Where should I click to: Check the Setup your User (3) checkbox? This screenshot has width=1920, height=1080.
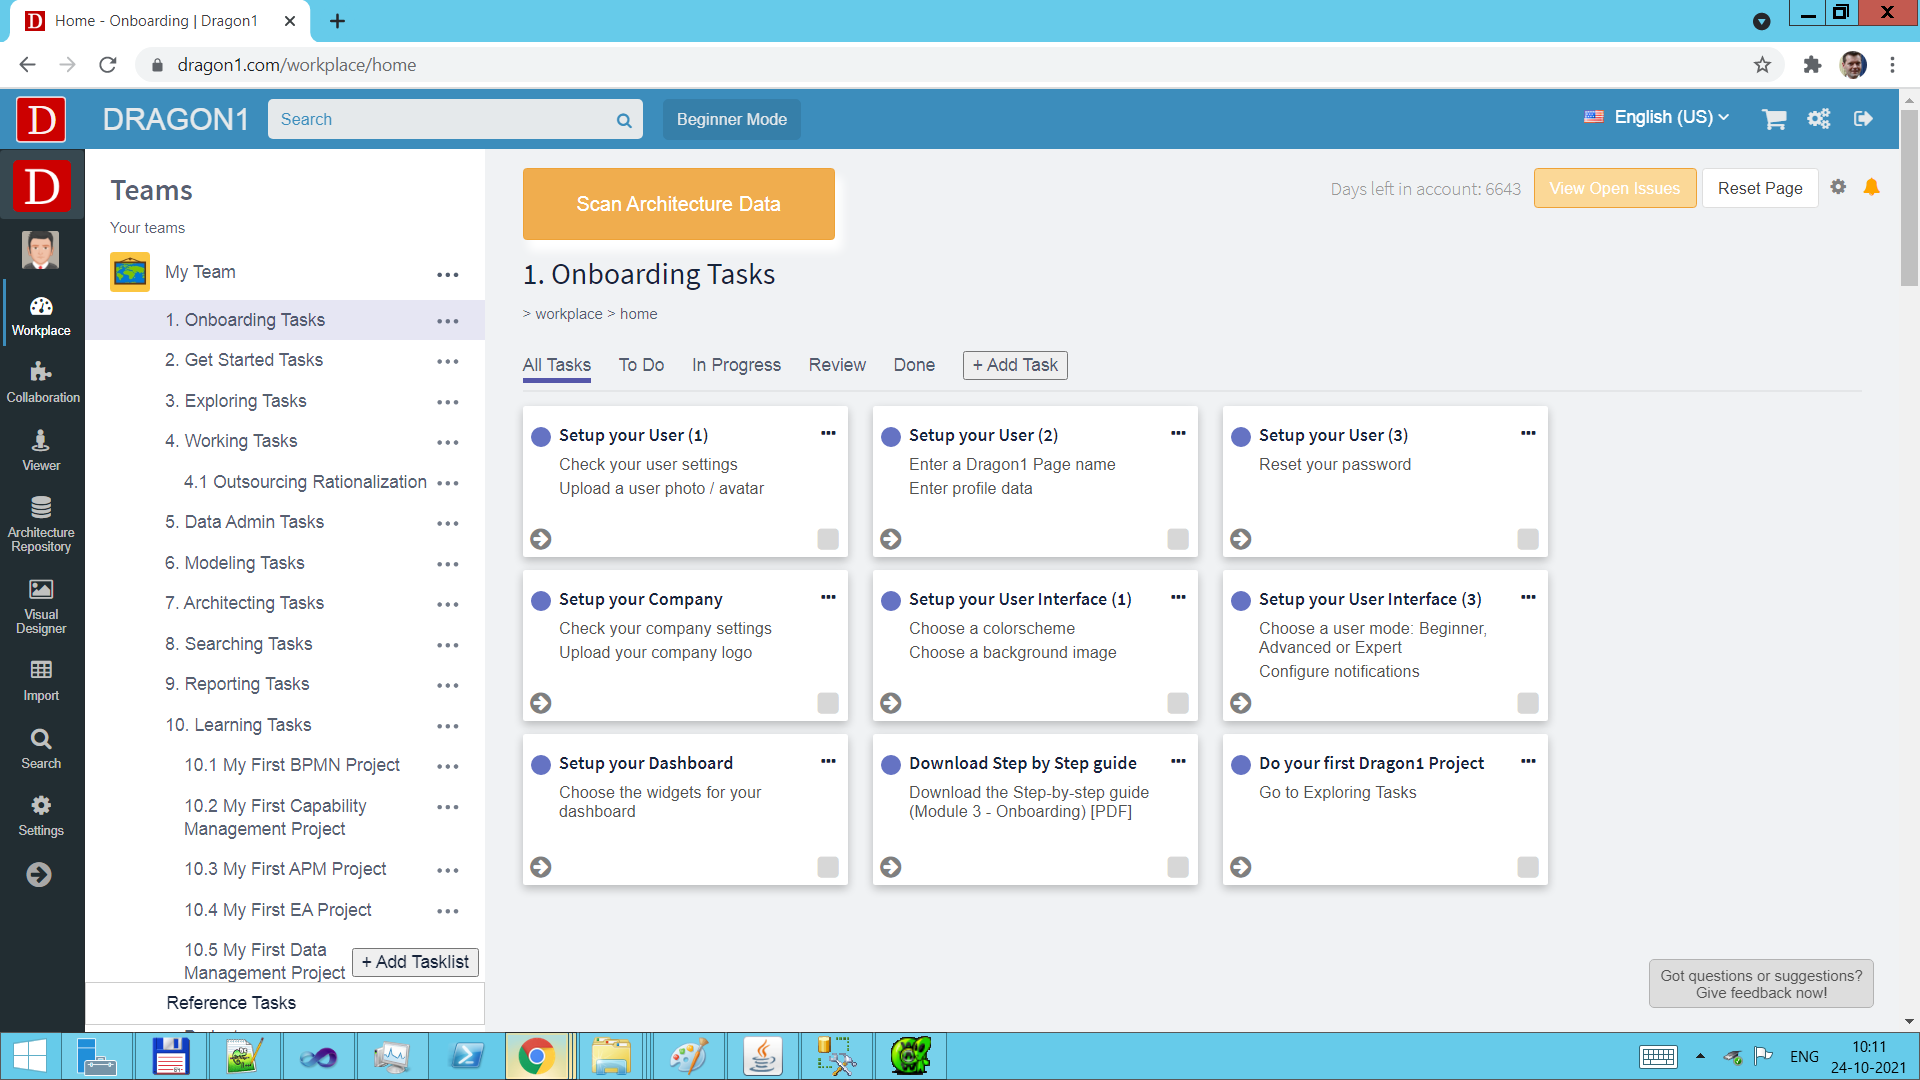point(1528,539)
